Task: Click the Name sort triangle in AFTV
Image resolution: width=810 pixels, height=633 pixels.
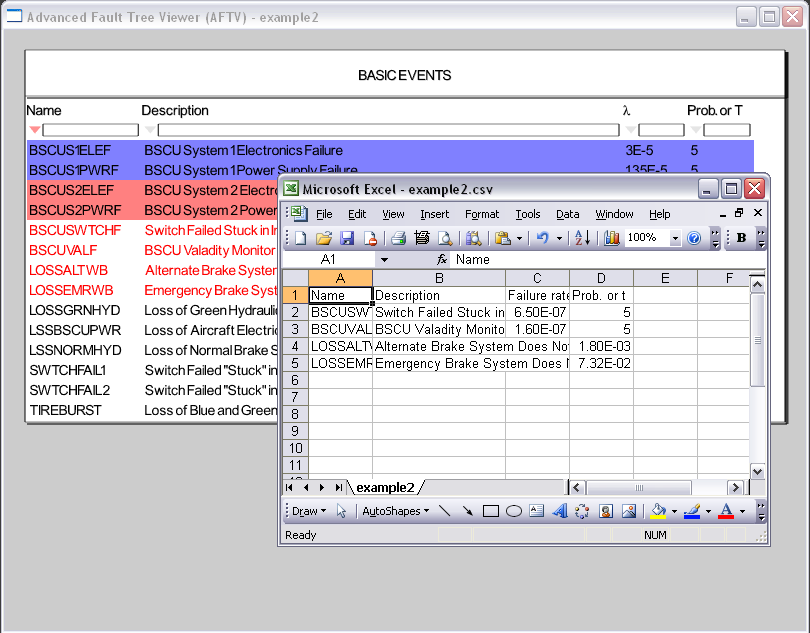Action: click(35, 130)
